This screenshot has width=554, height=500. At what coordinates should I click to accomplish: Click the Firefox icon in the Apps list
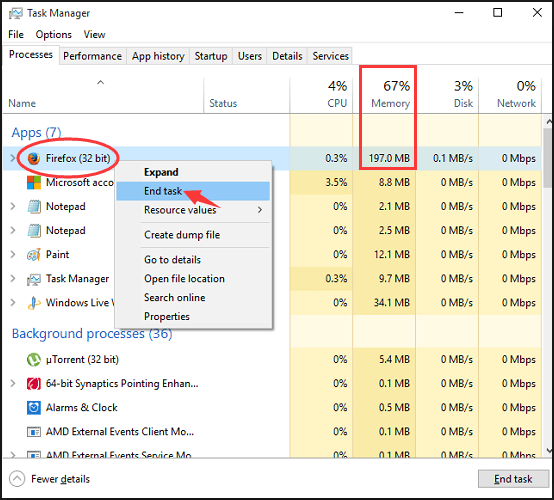pos(34,158)
